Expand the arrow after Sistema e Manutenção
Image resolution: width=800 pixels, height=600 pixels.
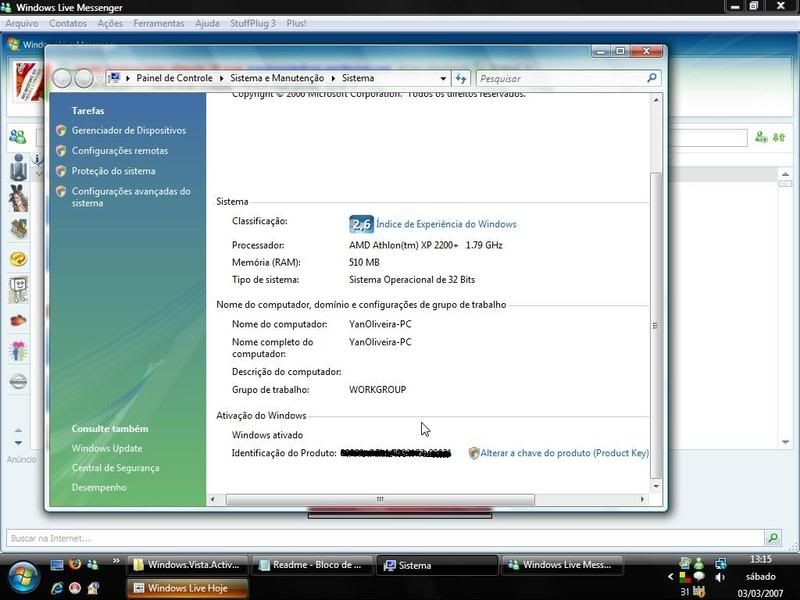click(333, 79)
